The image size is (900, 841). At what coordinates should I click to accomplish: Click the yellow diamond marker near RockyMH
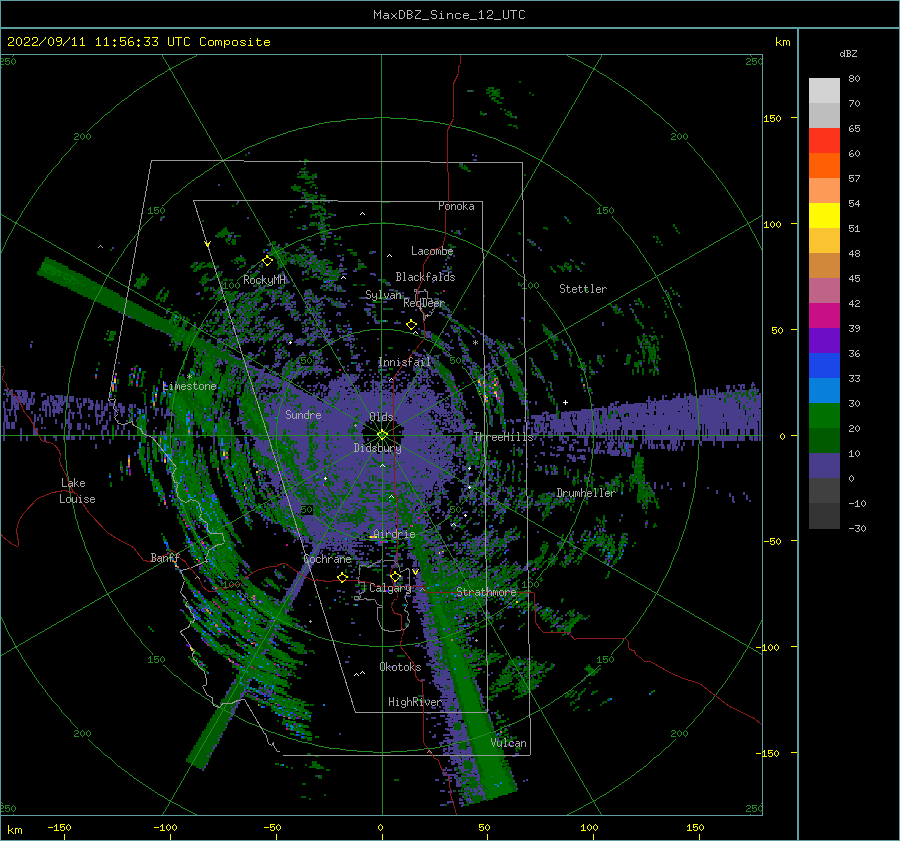[x=267, y=261]
